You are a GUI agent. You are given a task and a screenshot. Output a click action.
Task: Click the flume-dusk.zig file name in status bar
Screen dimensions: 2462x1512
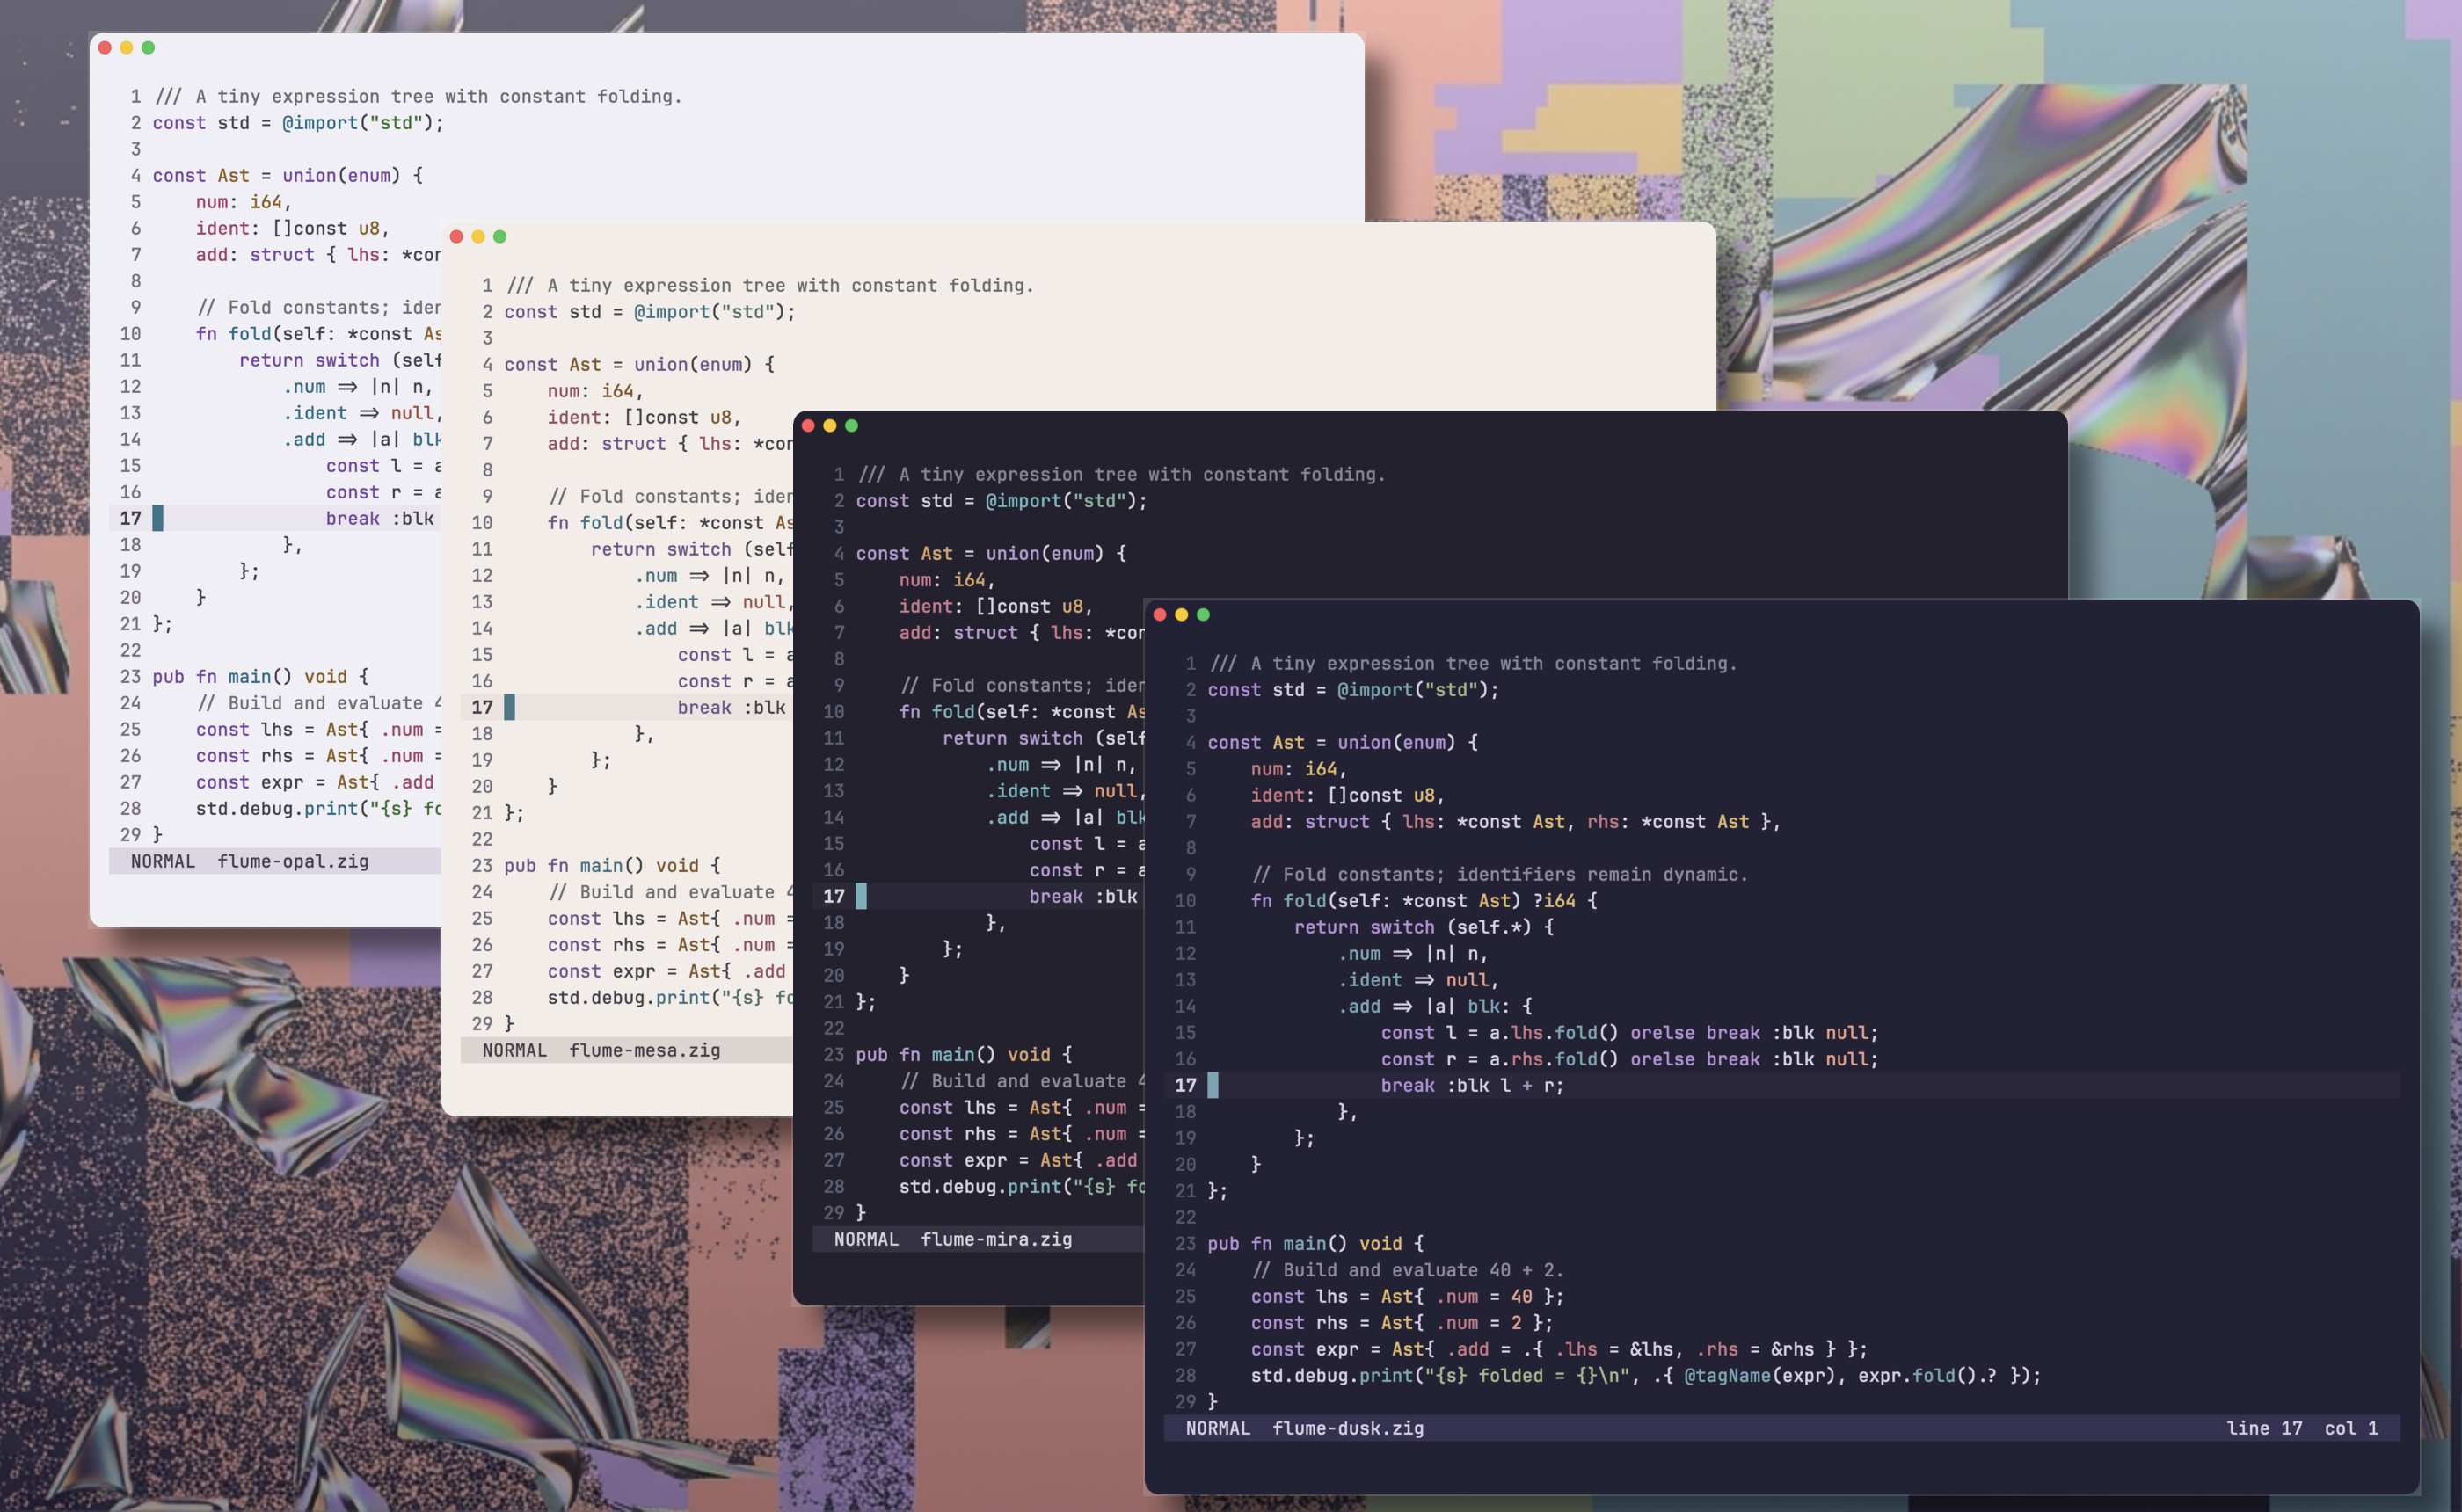coord(1348,1429)
